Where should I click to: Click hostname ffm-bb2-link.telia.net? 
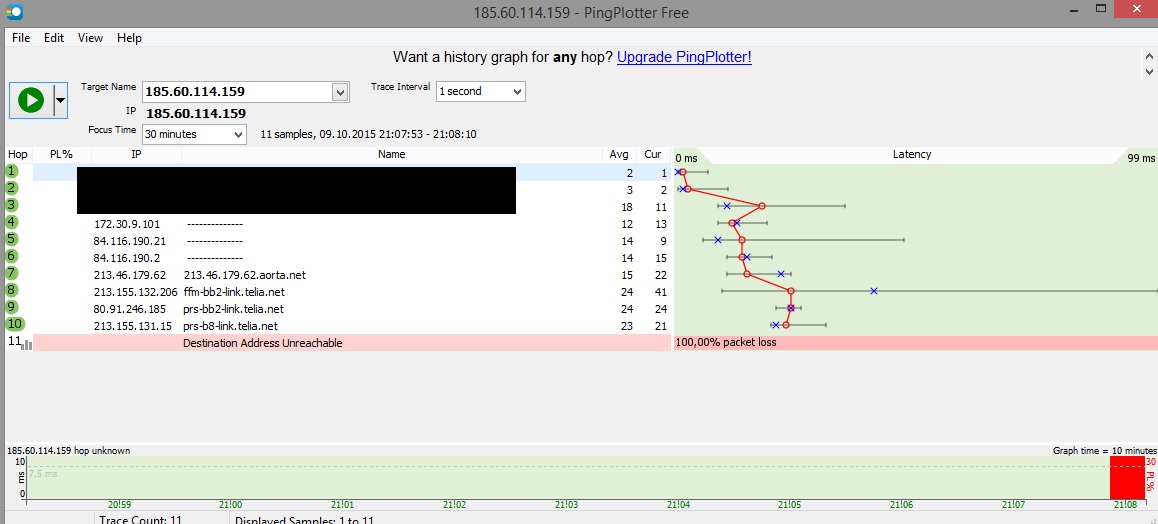coord(233,292)
